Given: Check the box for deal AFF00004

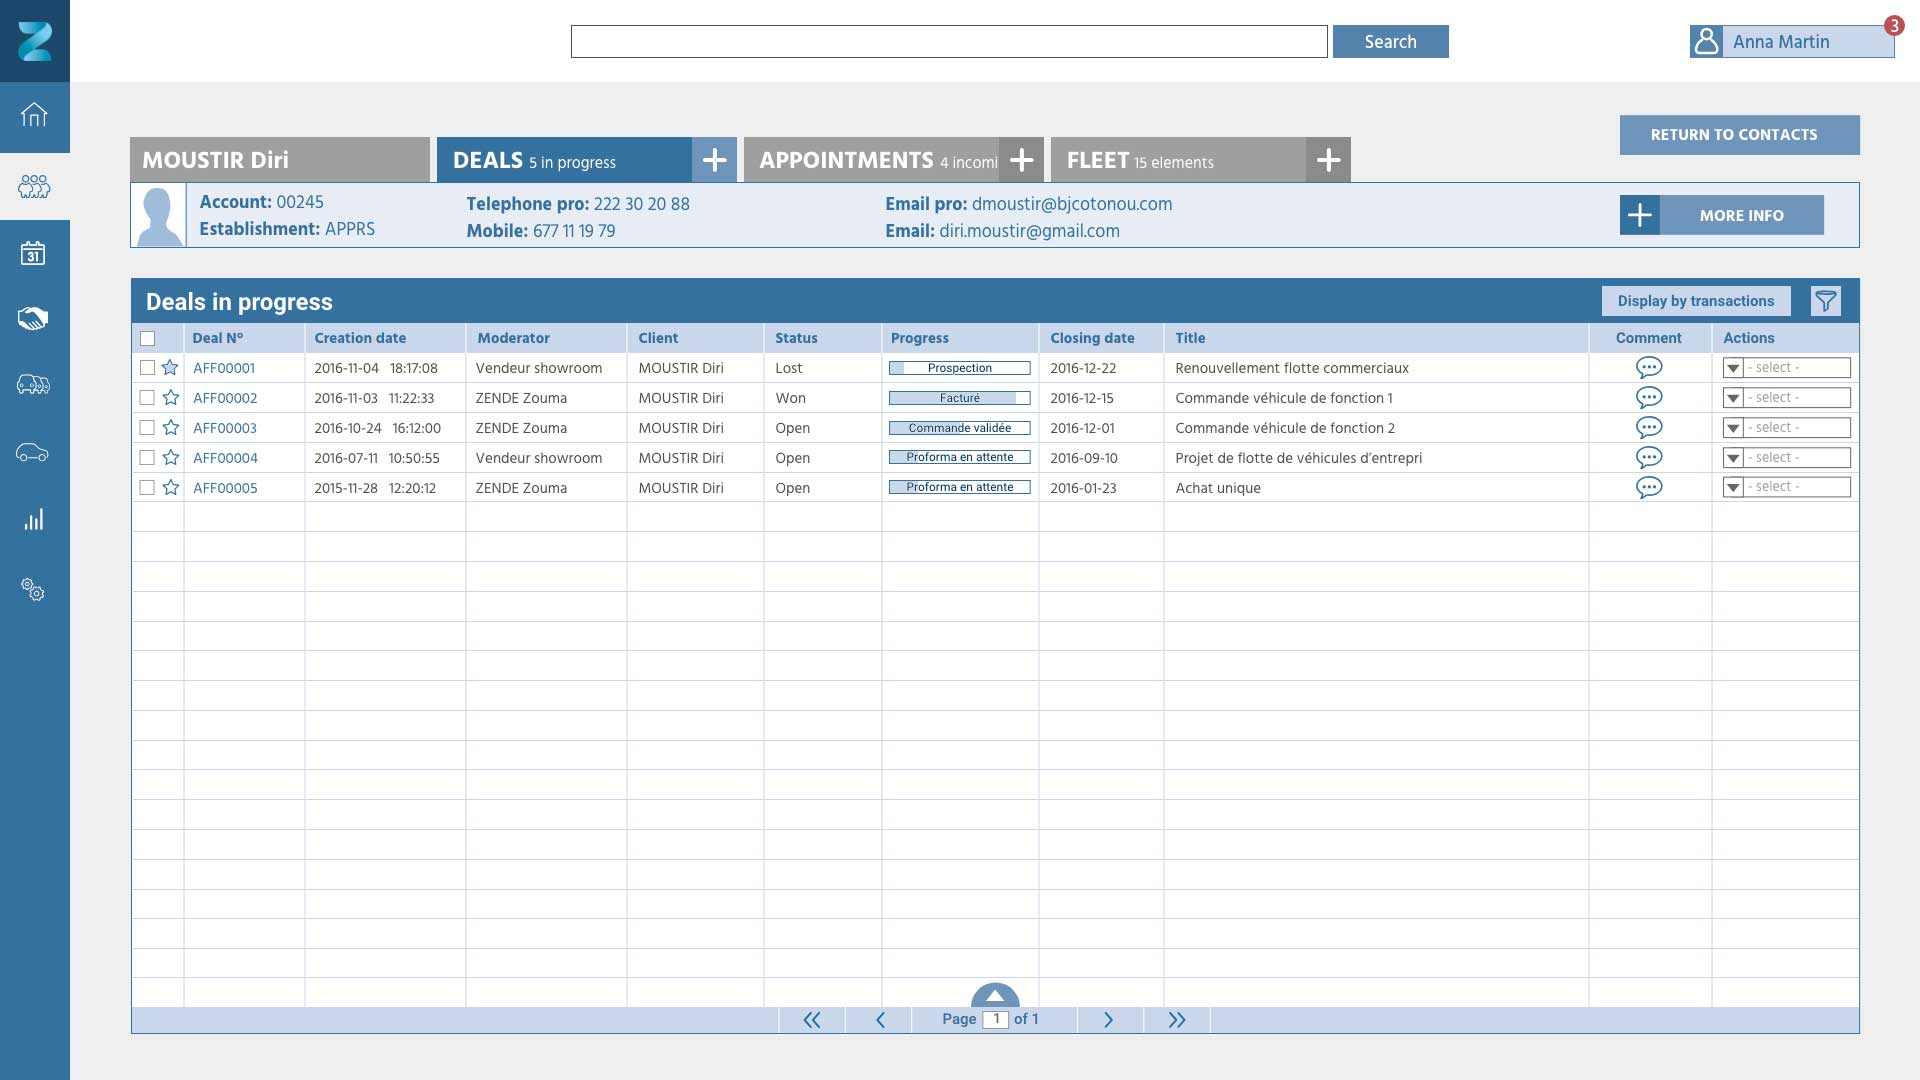Looking at the screenshot, I should (x=147, y=458).
